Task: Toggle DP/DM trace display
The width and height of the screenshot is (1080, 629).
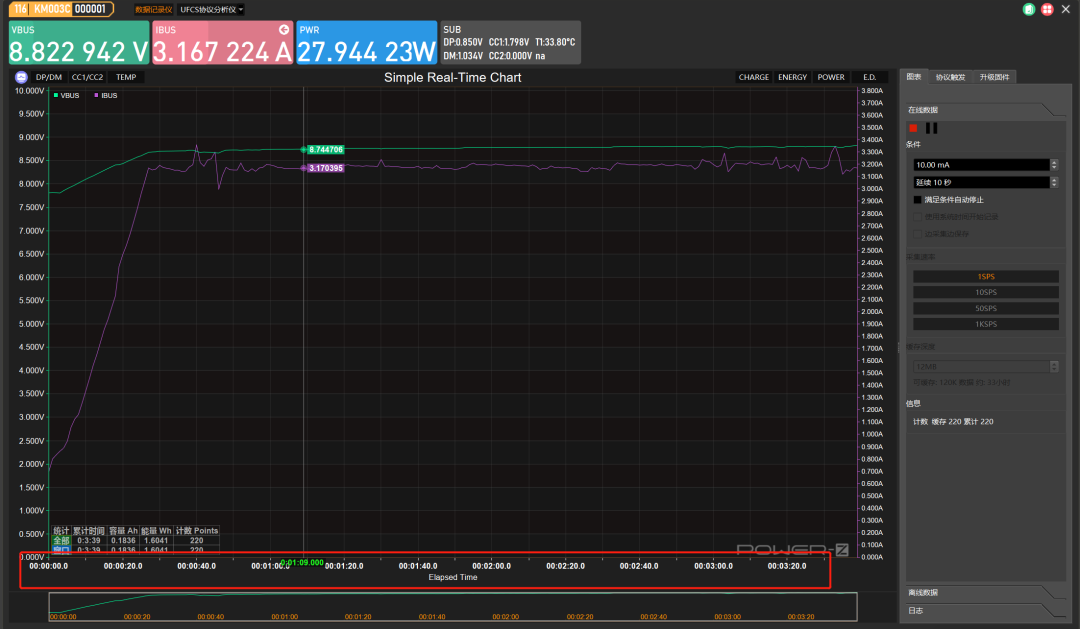Action: (49, 77)
